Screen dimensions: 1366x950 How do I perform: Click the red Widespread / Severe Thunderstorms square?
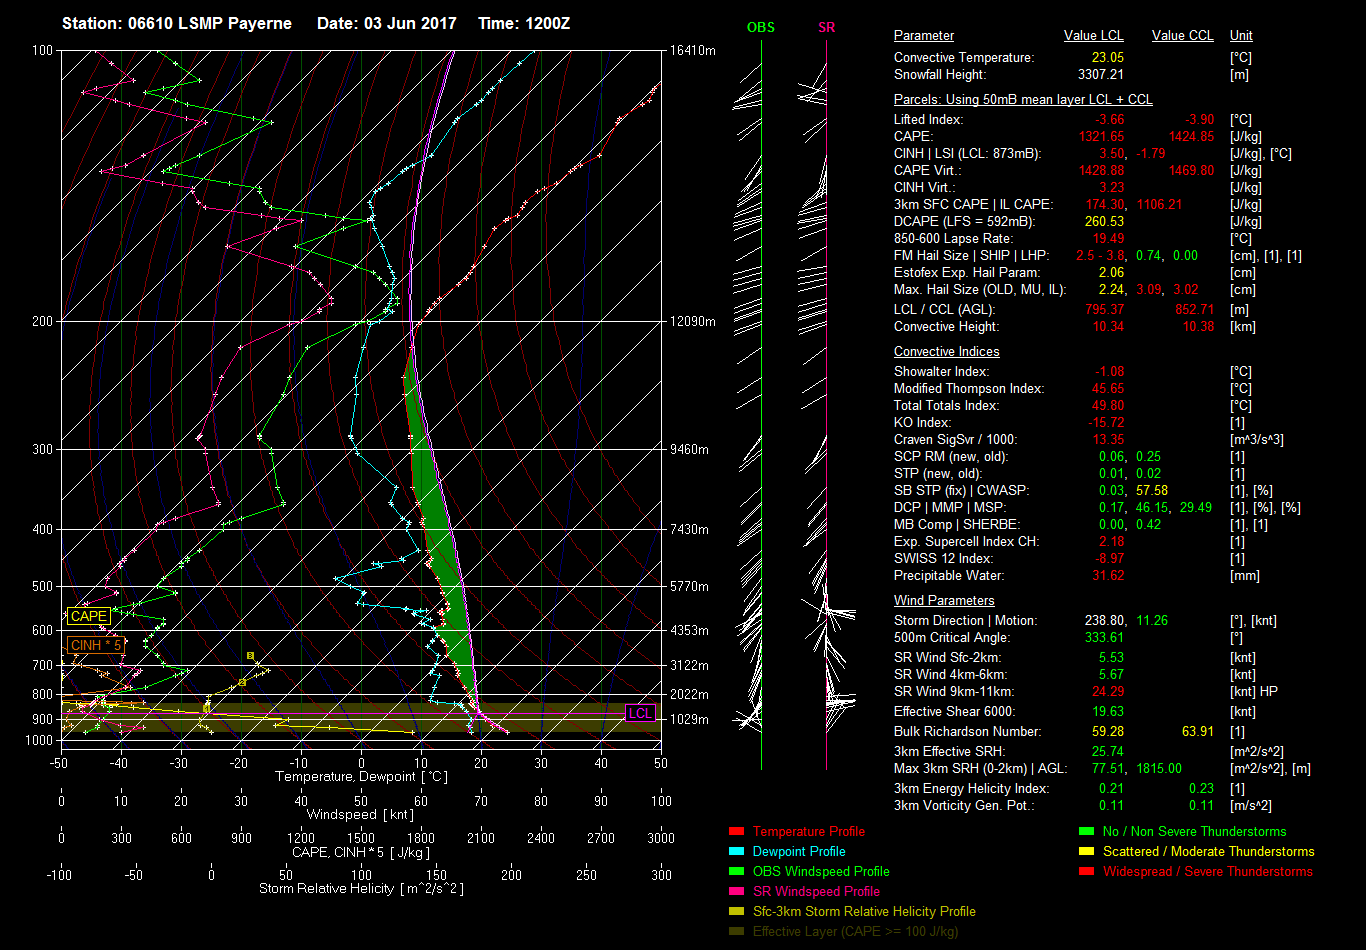[x=1087, y=871]
